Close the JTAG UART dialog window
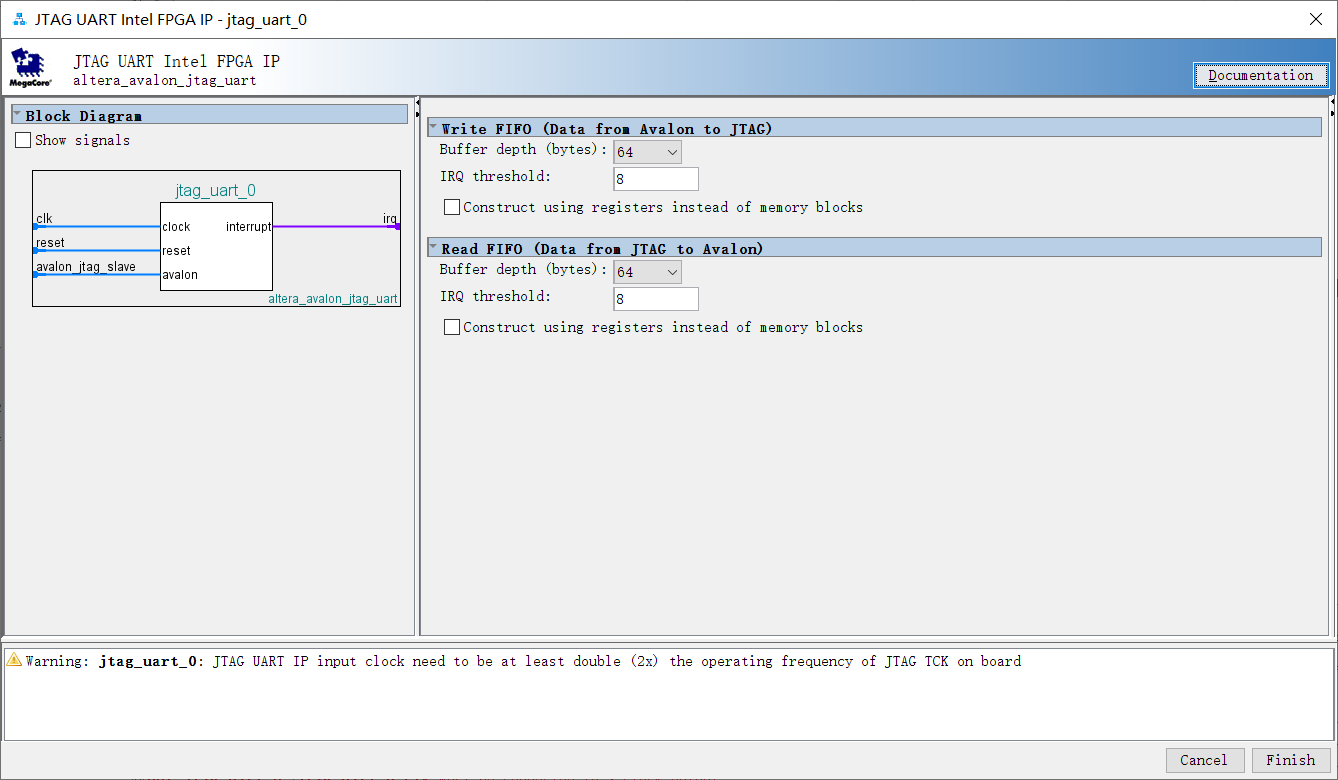This screenshot has height=780, width=1338. pyautogui.click(x=1315, y=19)
